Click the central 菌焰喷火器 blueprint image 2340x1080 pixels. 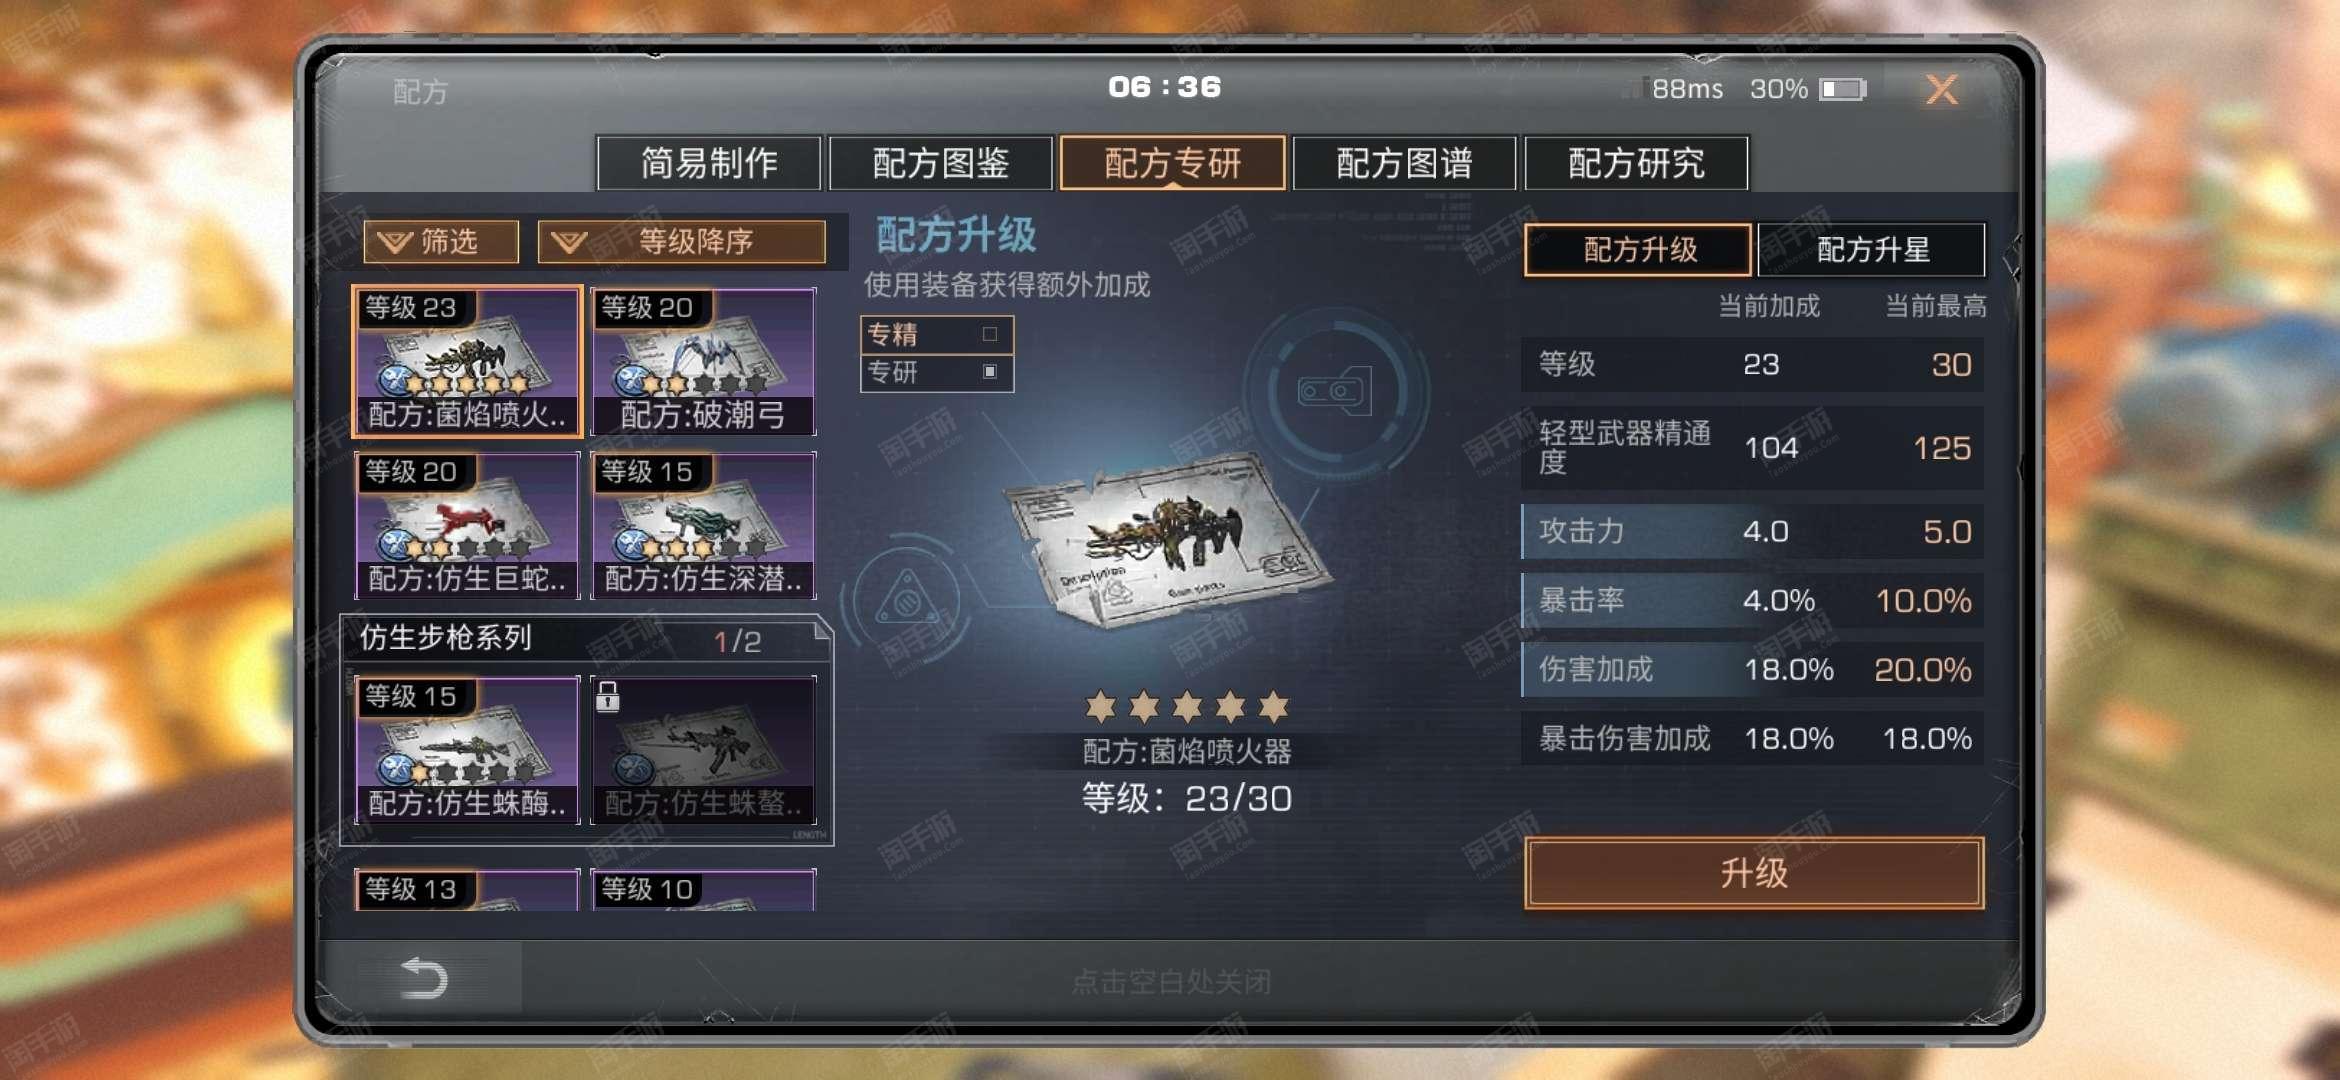pos(1166,539)
